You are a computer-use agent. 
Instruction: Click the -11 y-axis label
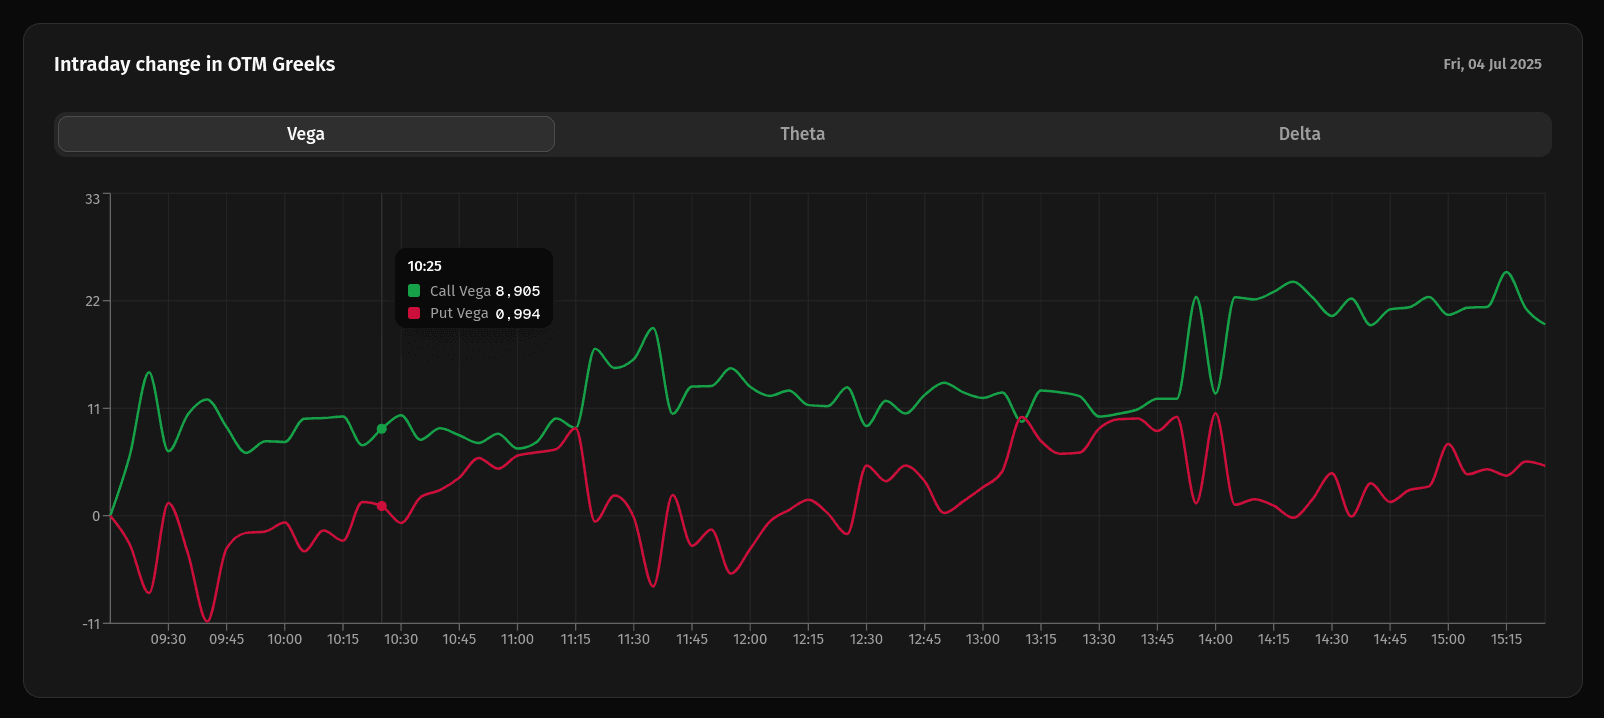(91, 624)
